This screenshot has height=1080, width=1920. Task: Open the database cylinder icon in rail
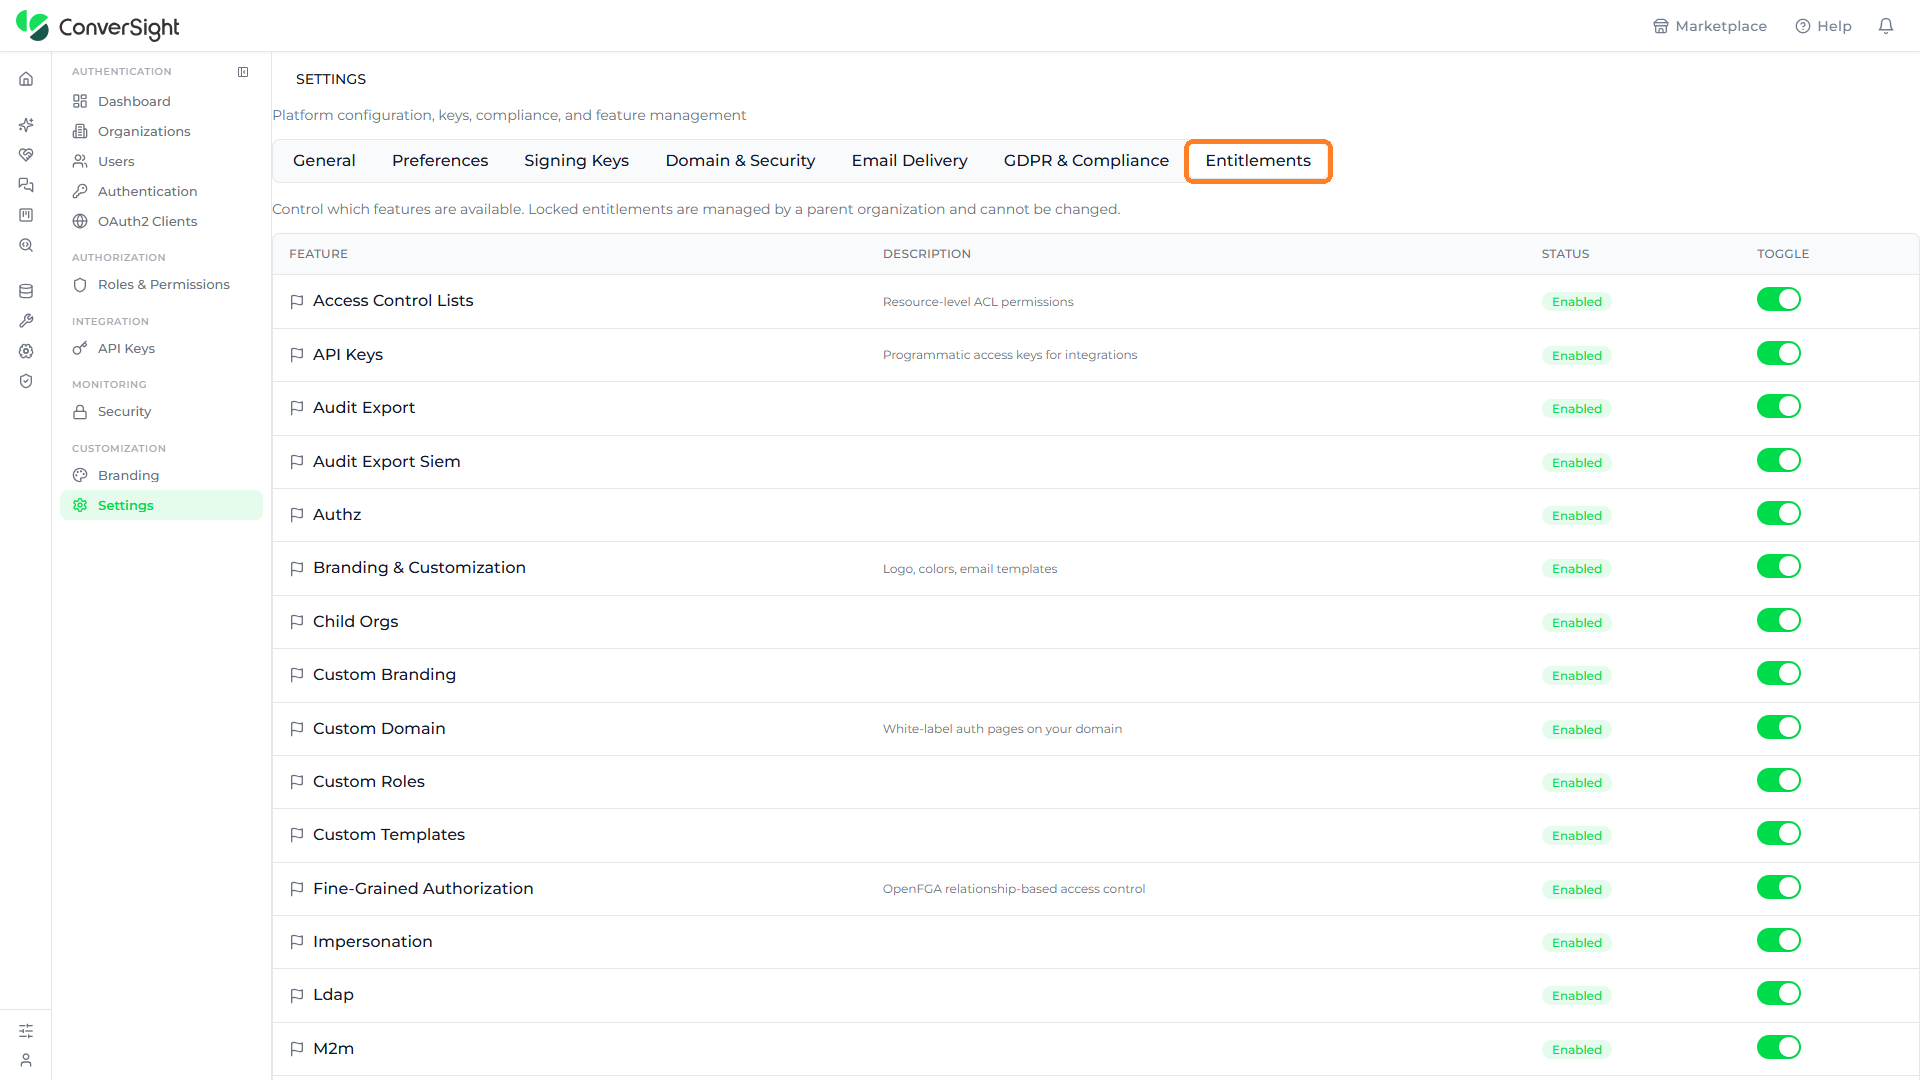[26, 291]
